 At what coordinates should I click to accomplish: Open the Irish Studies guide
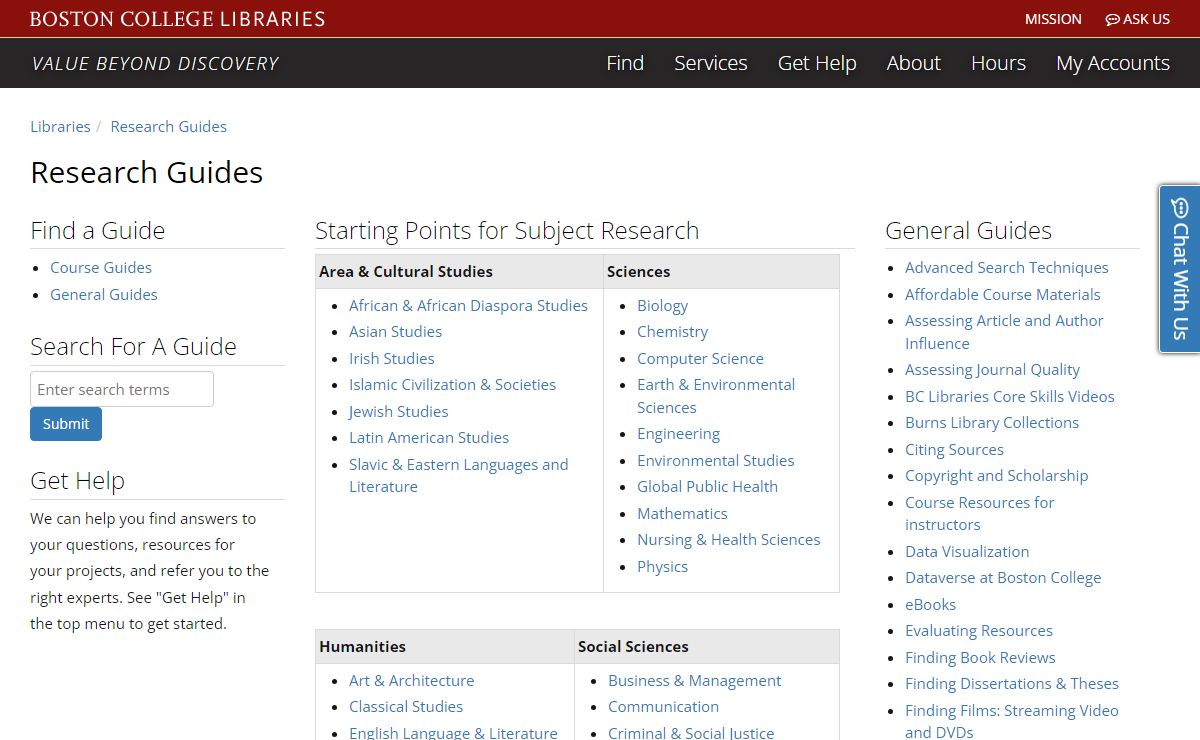coord(392,358)
